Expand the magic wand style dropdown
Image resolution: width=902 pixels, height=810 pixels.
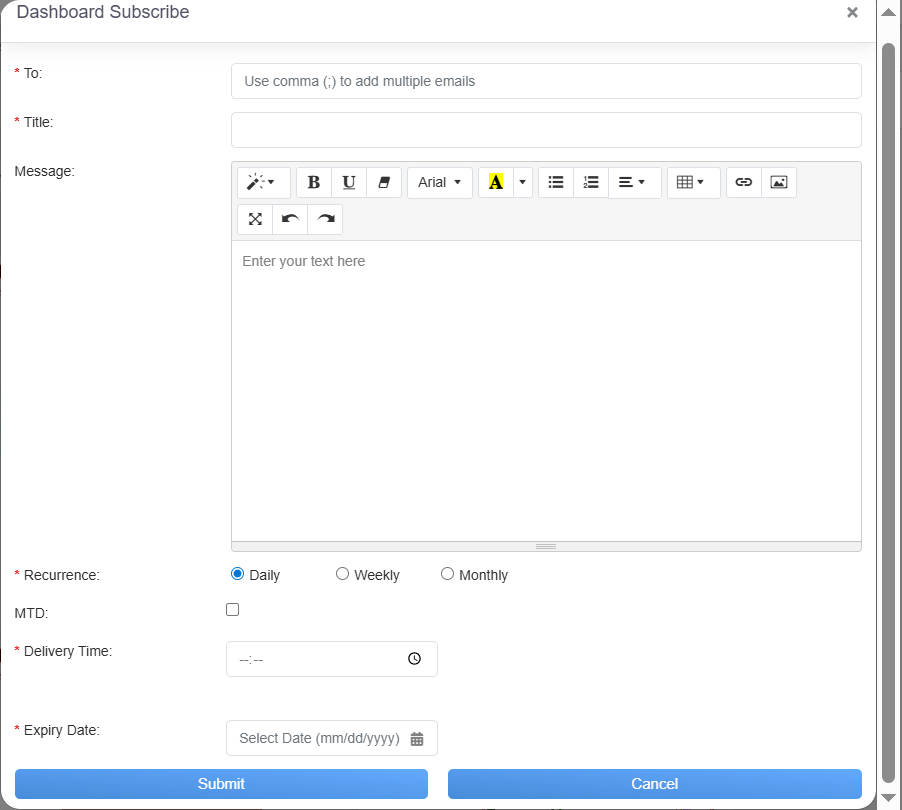click(263, 182)
